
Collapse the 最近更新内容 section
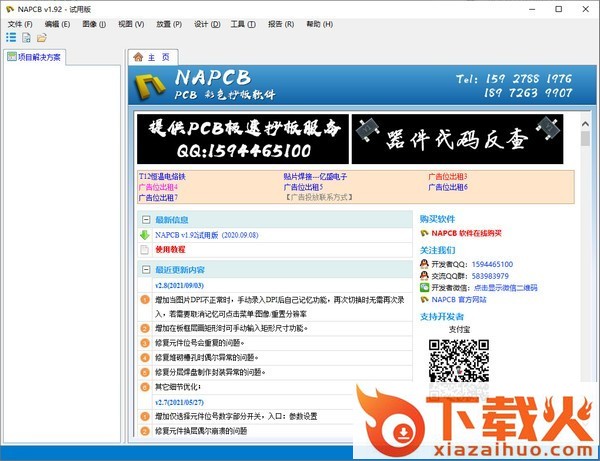coord(146,270)
